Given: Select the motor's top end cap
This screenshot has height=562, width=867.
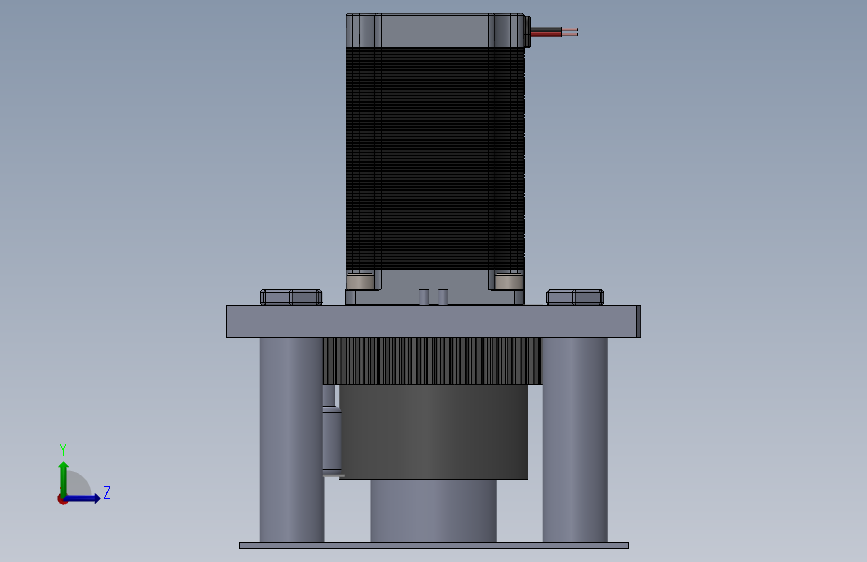Looking at the screenshot, I should pos(435,30).
